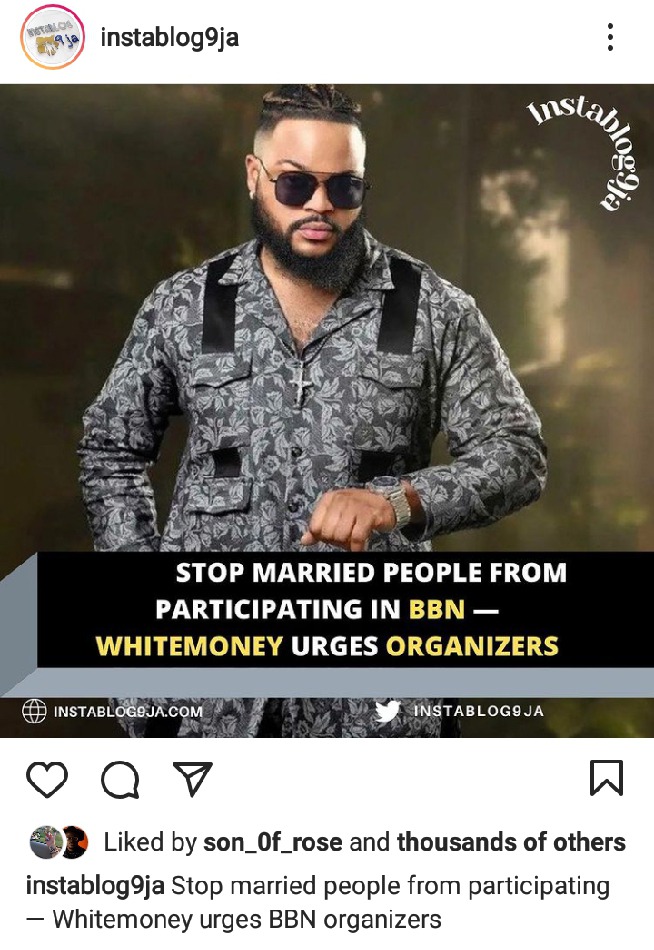The image size is (654, 950).
Task: Tap instablog9ja name in caption
Action: (95, 886)
